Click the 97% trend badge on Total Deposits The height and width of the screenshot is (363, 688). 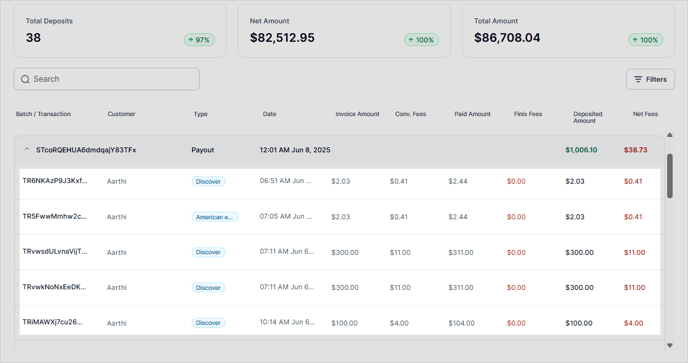point(199,40)
